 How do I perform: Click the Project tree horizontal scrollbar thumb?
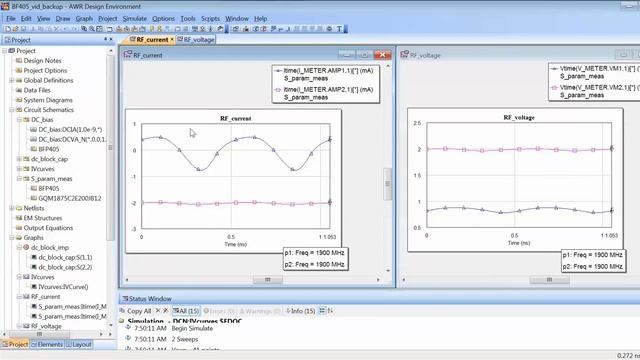(39, 334)
